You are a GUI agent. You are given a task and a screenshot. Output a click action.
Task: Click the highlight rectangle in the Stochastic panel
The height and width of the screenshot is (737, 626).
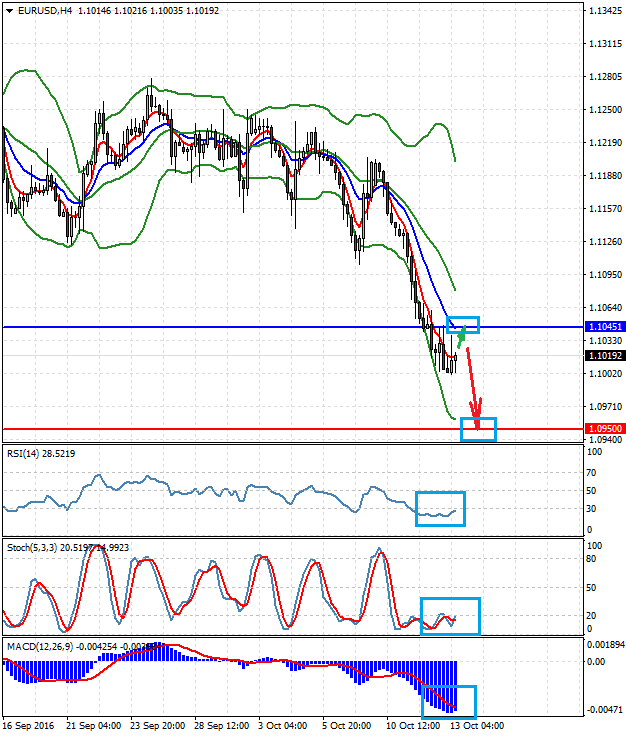450,616
